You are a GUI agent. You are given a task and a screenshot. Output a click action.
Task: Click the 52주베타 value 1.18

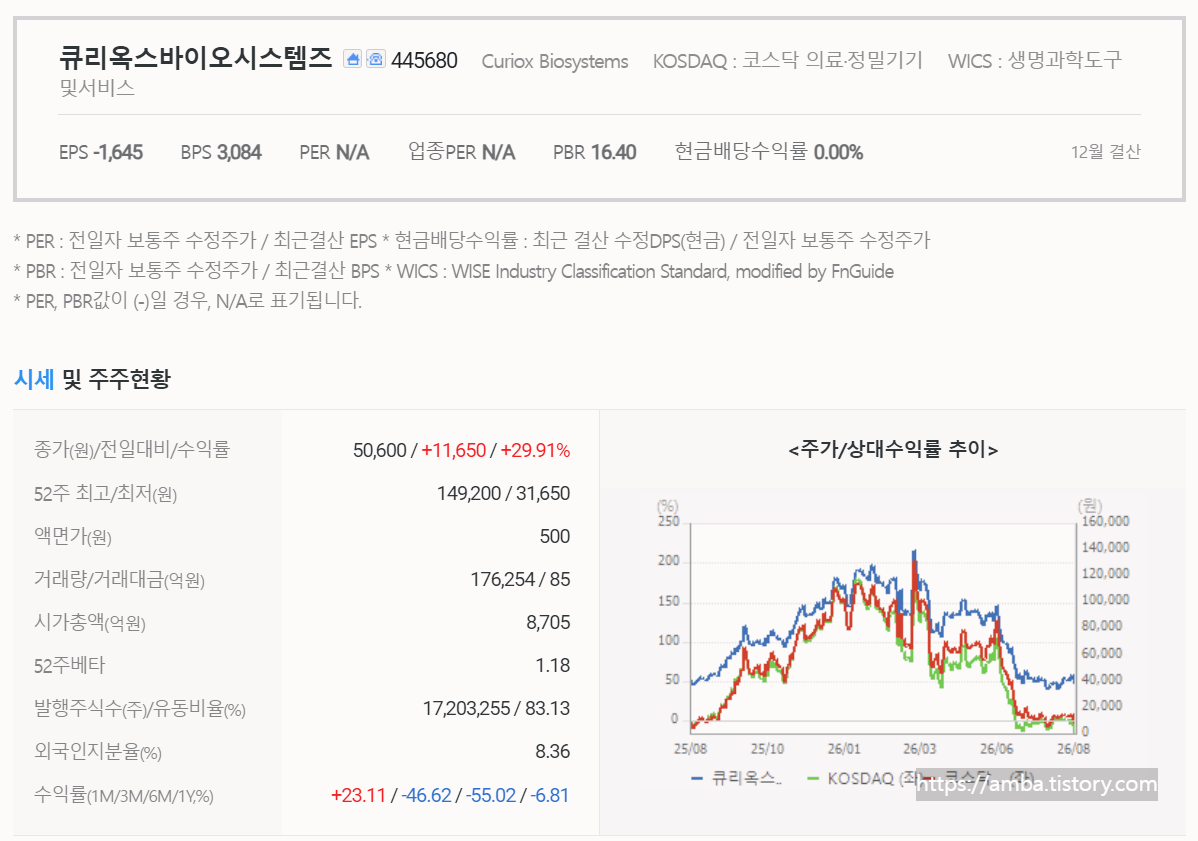click(x=552, y=665)
